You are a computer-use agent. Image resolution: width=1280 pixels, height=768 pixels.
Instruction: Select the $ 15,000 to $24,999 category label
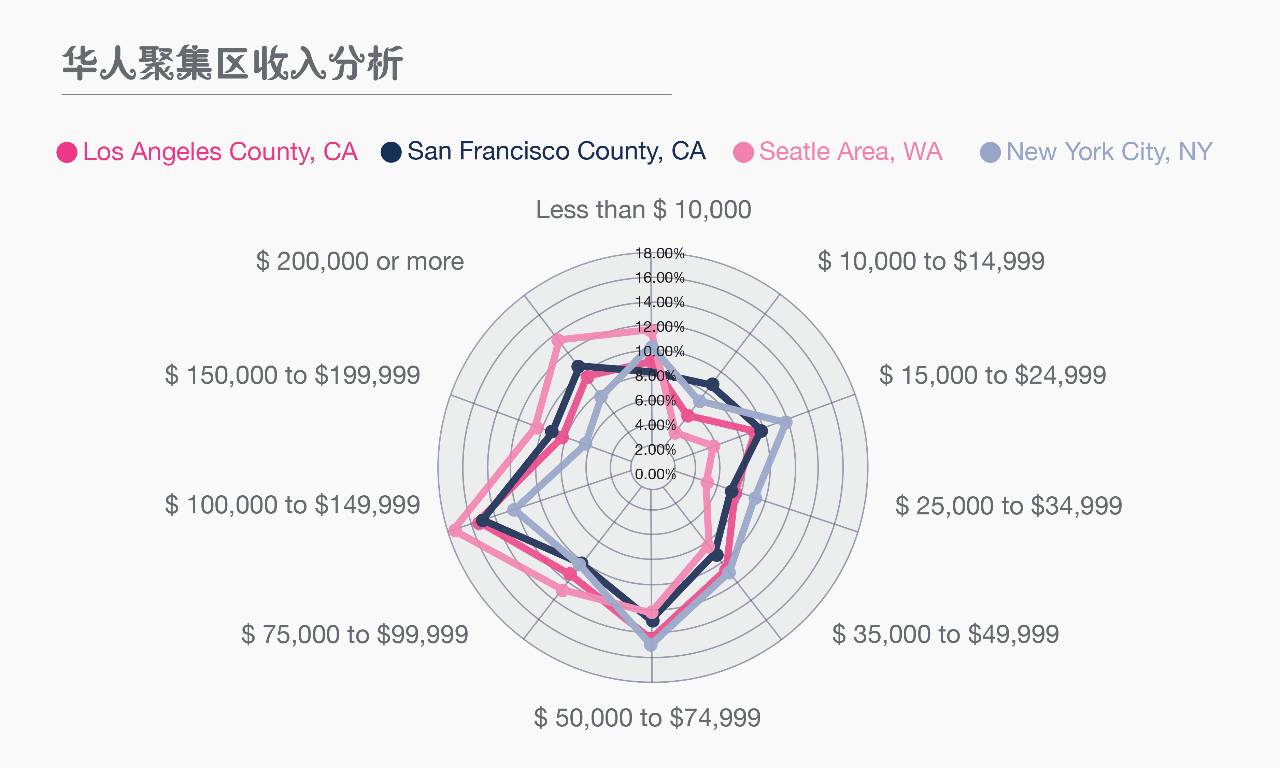[x=993, y=375]
